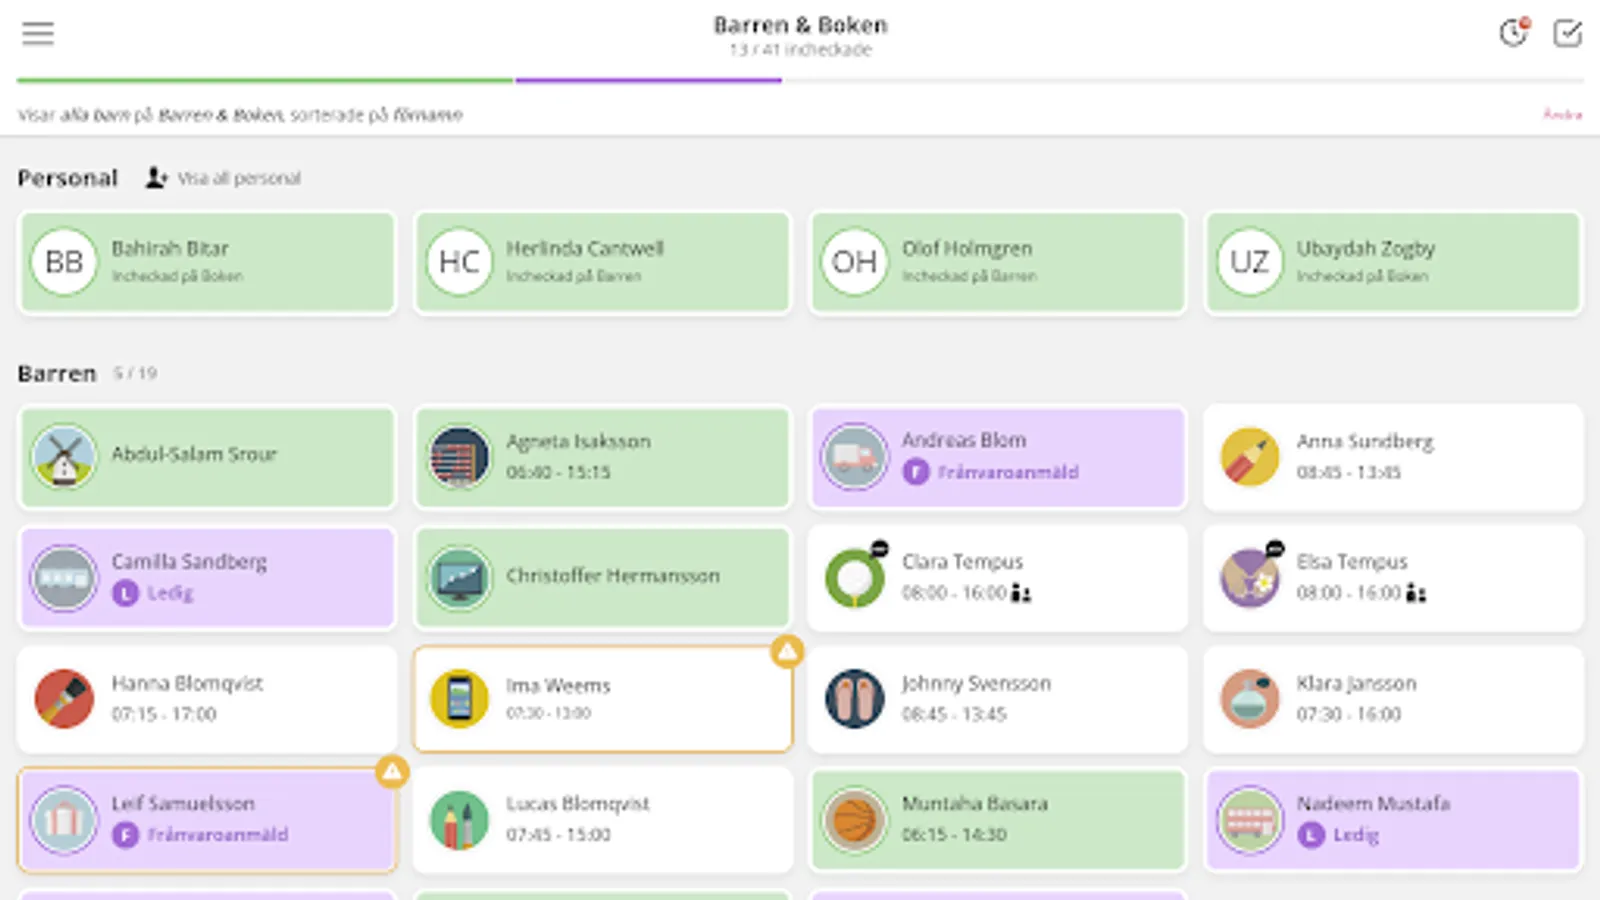Click Muntaha Basara's basketball avatar
The image size is (1600, 900).
pyautogui.click(x=854, y=820)
